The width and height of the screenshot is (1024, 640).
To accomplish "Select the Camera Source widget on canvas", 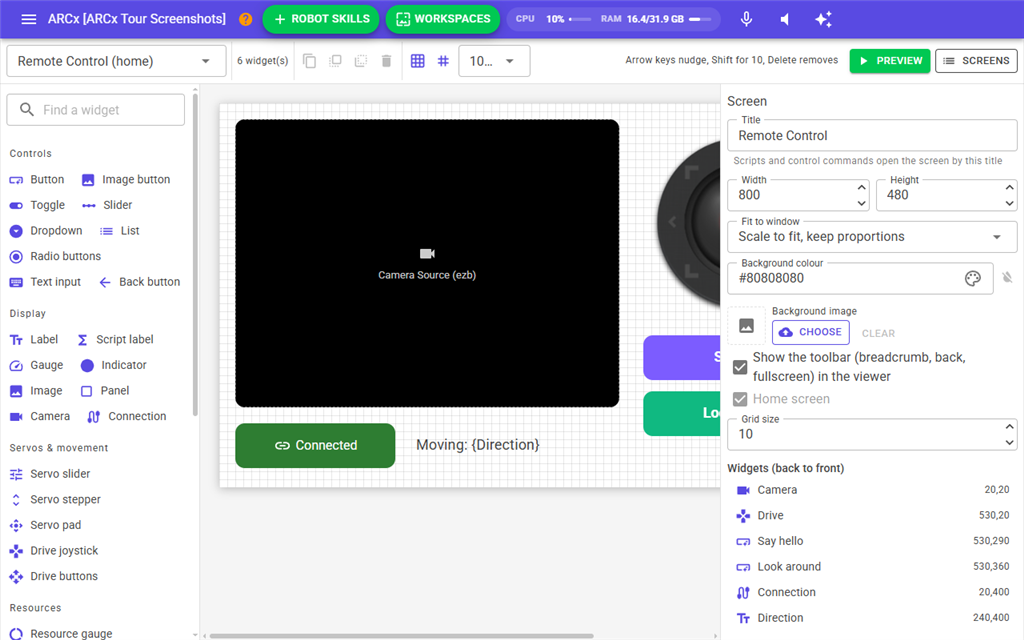I will pos(427,263).
